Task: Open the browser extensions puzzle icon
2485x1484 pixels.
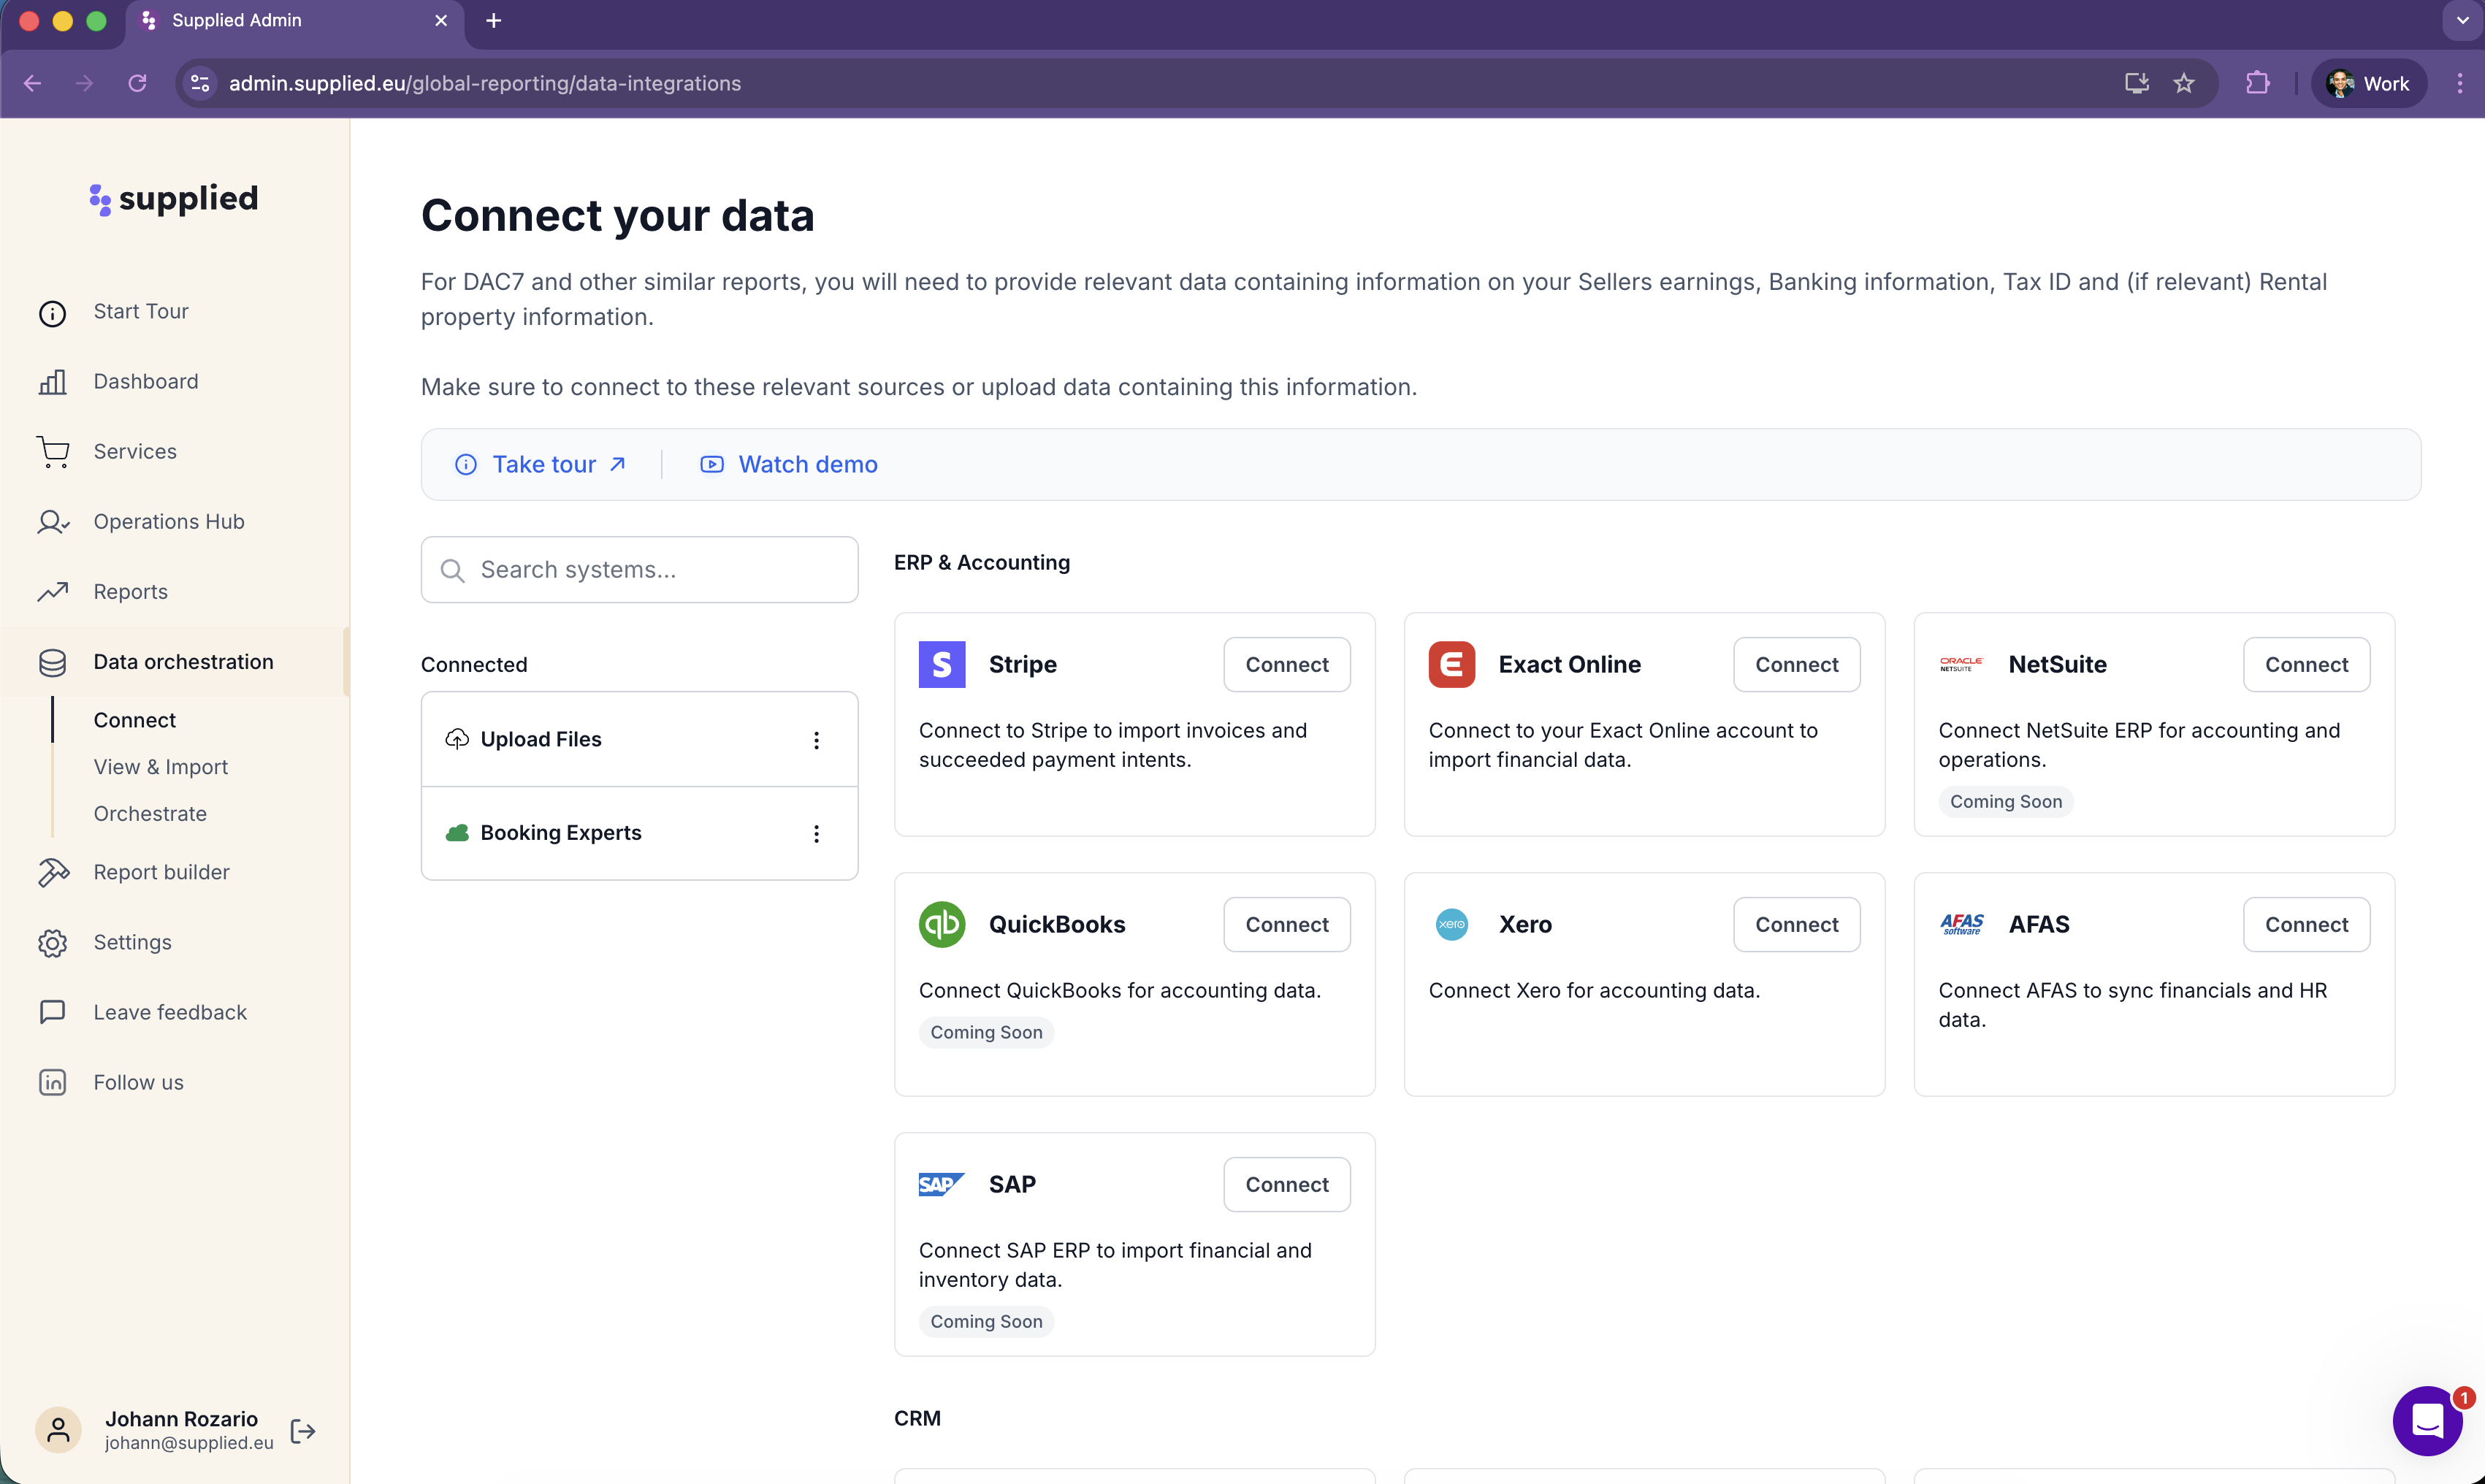Action: point(2257,83)
